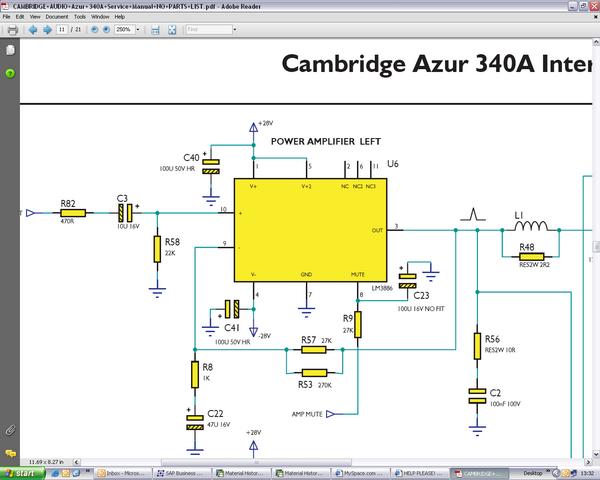The height and width of the screenshot is (480, 600).
Task: Click the C40 capacitor label
Action: (191, 158)
